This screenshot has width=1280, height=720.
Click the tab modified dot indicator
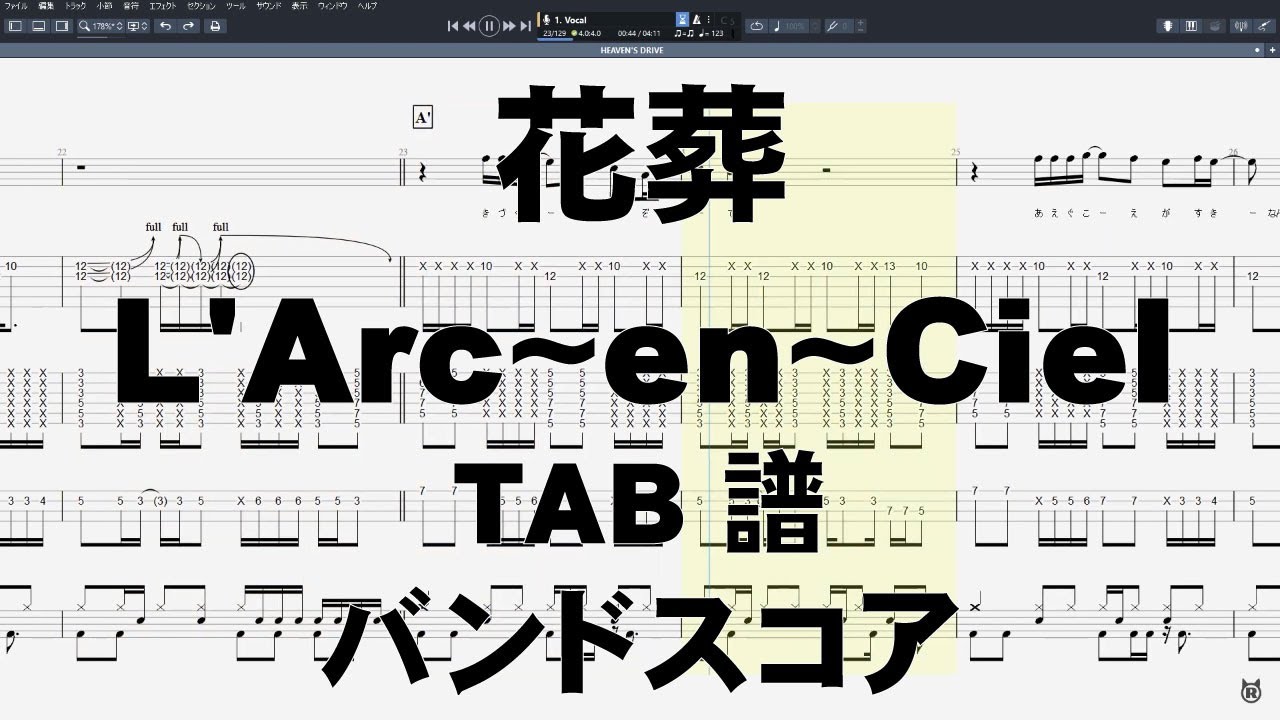pyautogui.click(x=1257, y=50)
